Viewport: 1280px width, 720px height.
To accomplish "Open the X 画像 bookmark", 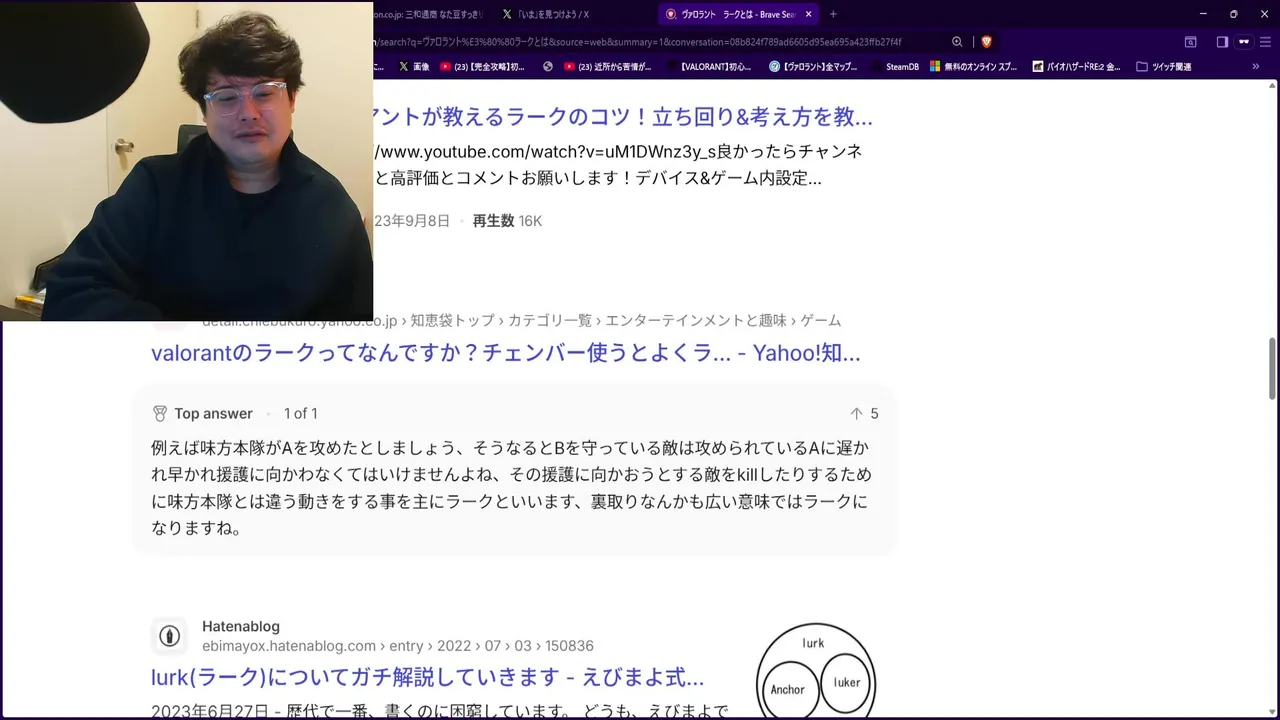I will point(414,67).
